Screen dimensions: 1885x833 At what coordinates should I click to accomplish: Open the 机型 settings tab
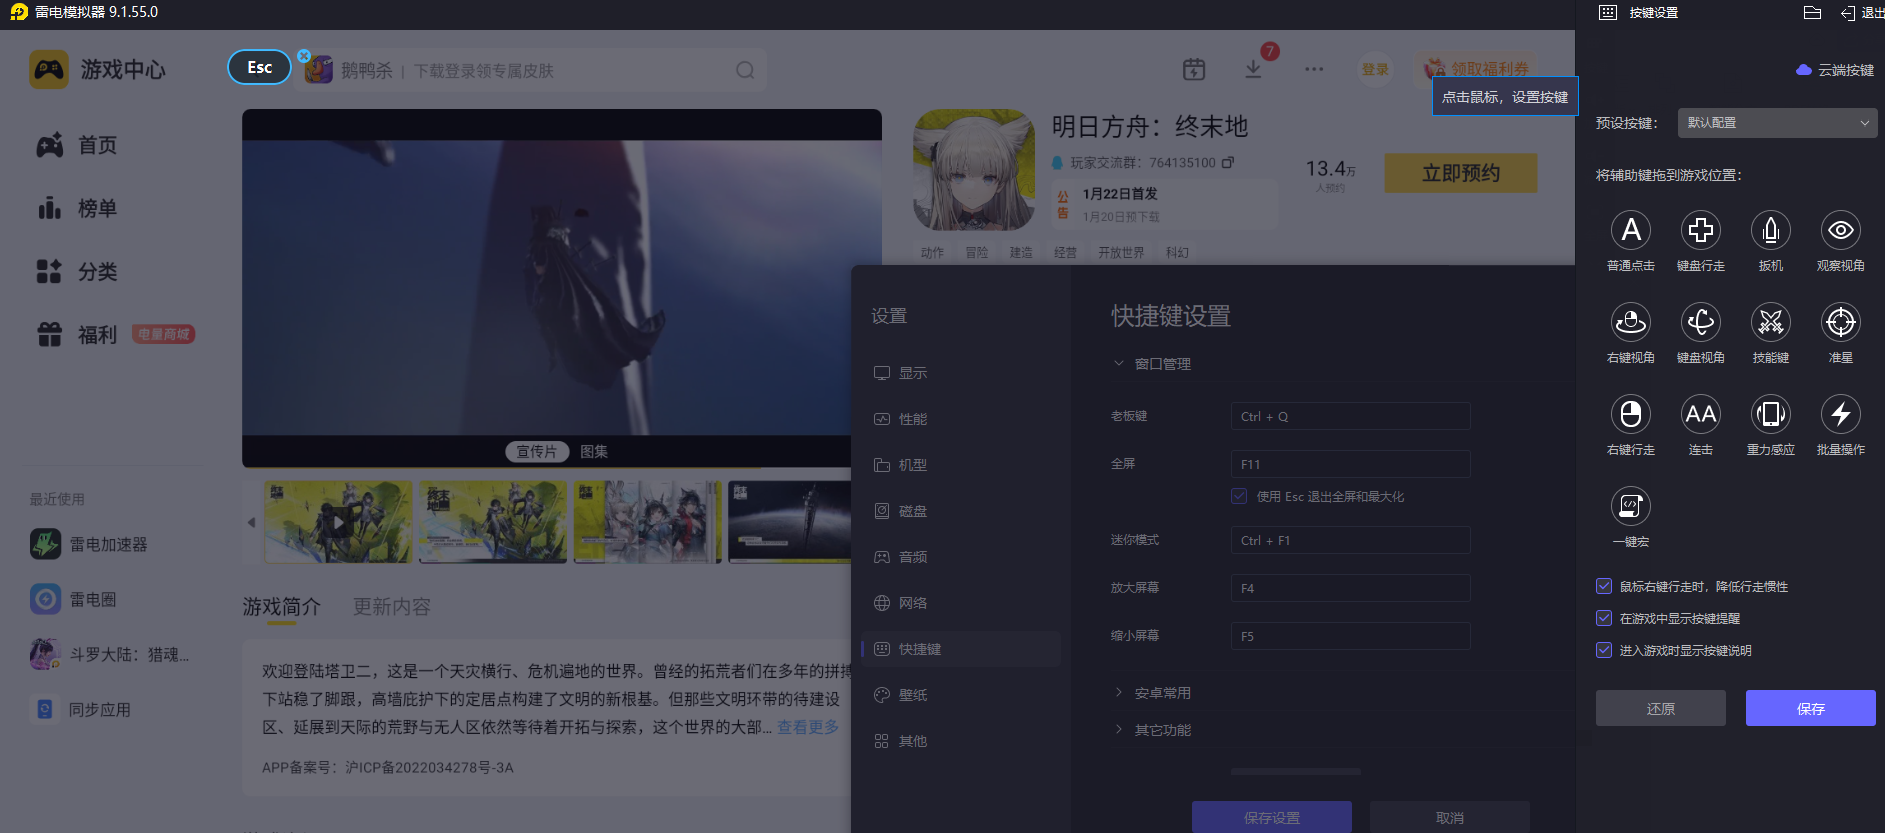tap(961, 465)
